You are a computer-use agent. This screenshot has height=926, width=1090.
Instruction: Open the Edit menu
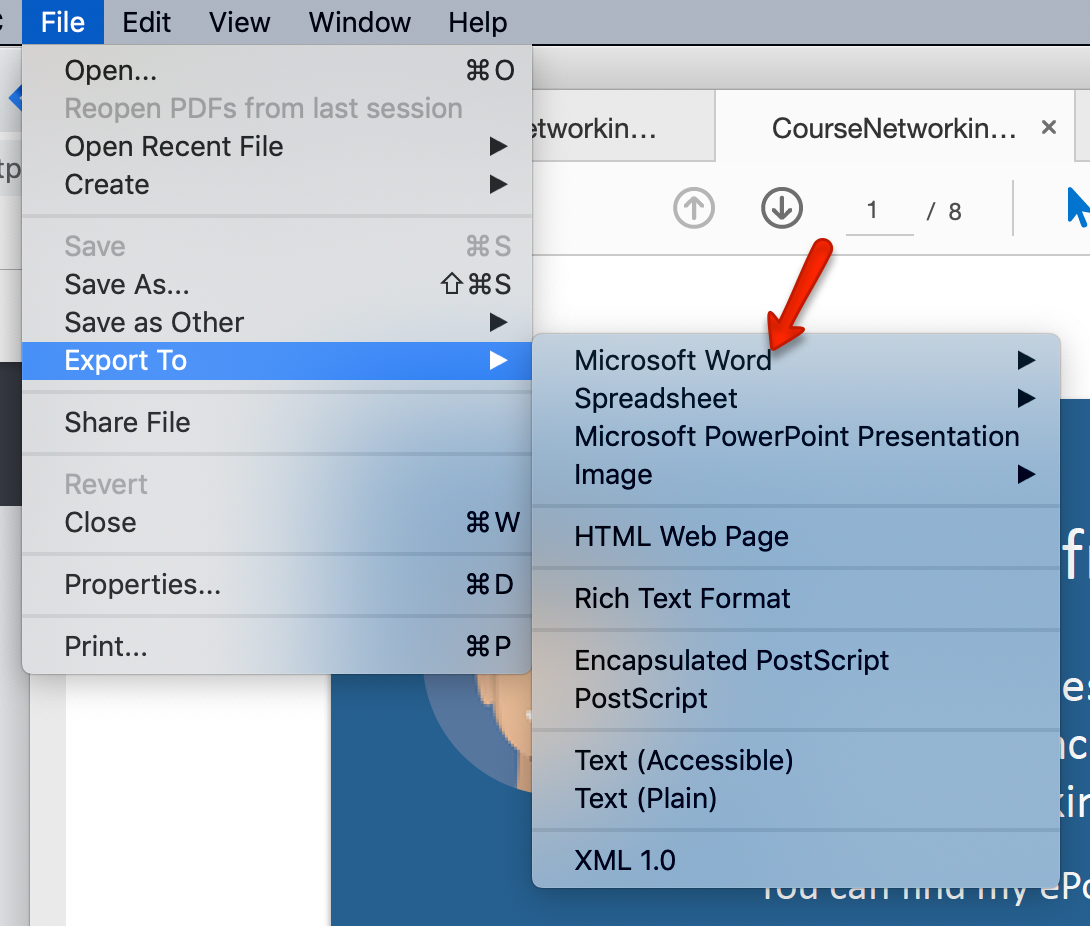click(x=146, y=22)
